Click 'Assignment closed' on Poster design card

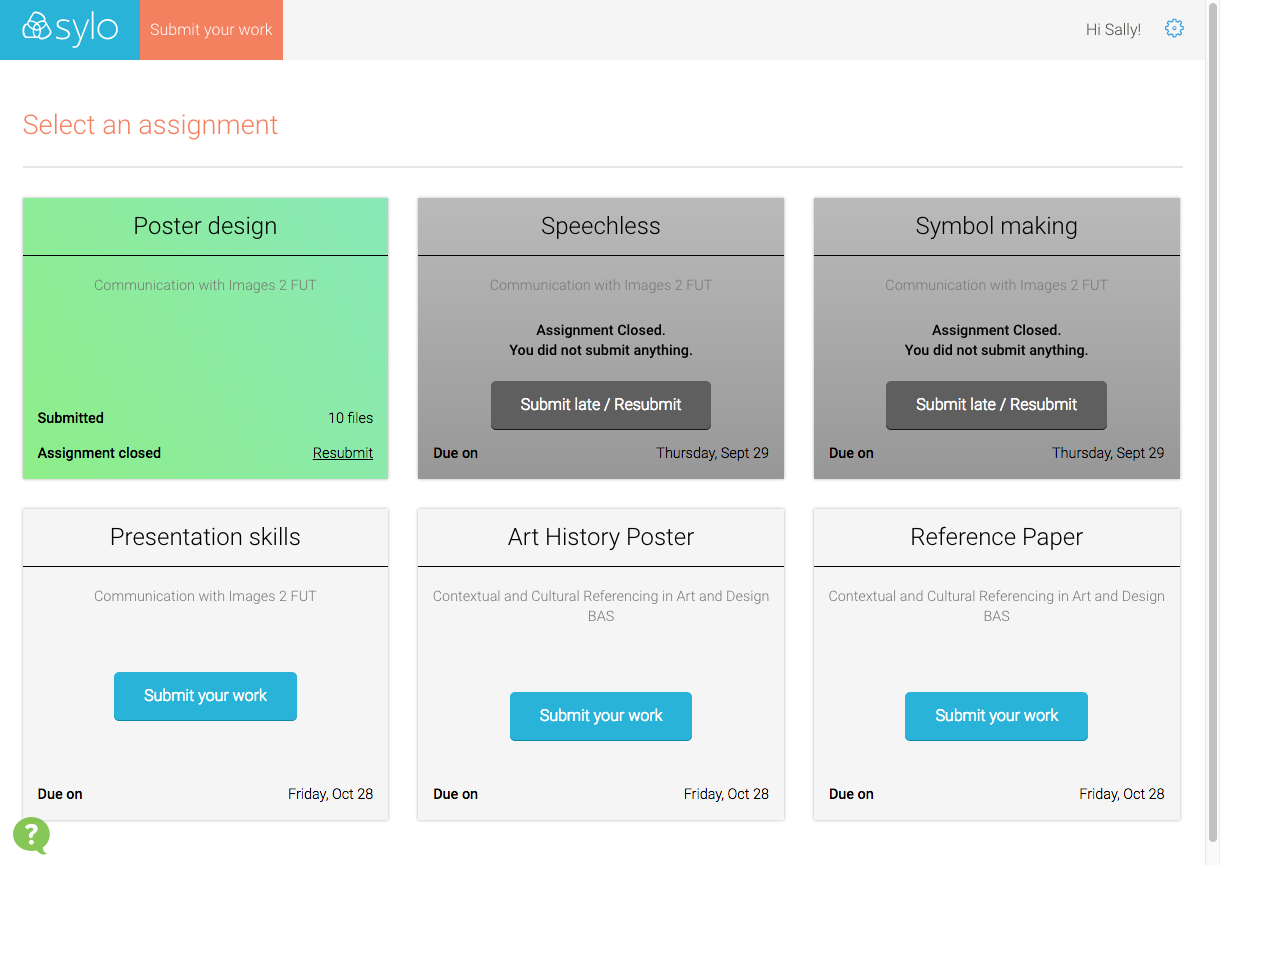coord(99,453)
